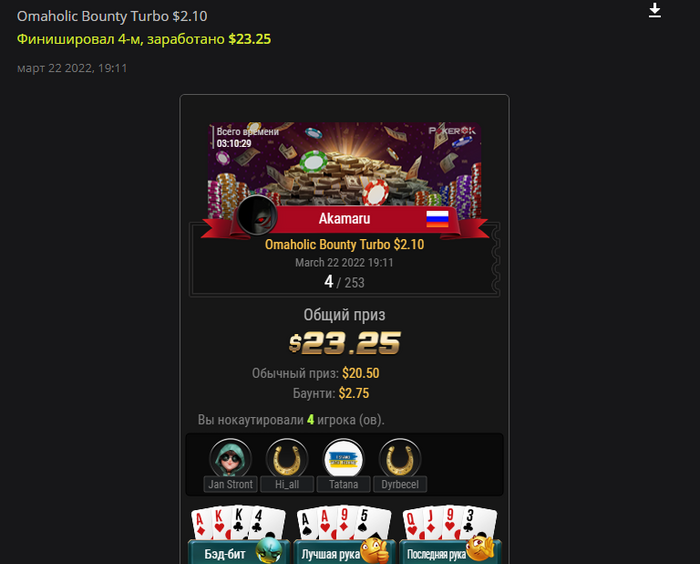Viewport: 700px width, 564px height.
Task: Click the Russian flag on the banner
Action: click(x=437, y=219)
